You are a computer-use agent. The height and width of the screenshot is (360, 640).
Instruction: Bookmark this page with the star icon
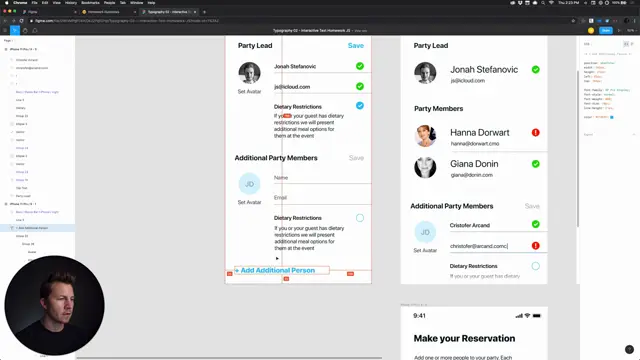pyautogui.click(x=573, y=20)
